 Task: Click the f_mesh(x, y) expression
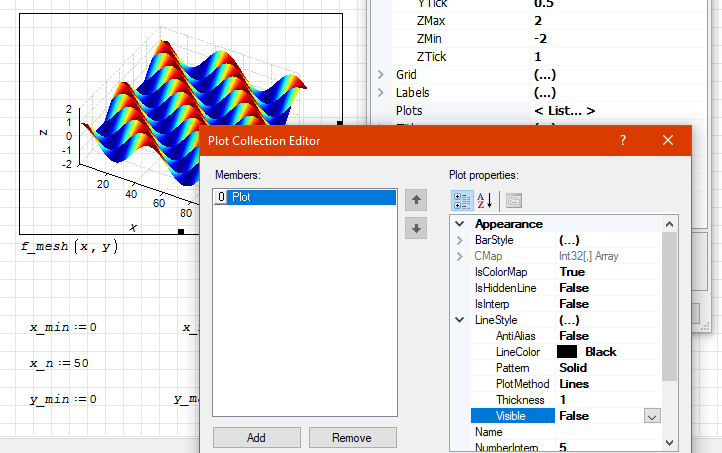click(x=70, y=247)
